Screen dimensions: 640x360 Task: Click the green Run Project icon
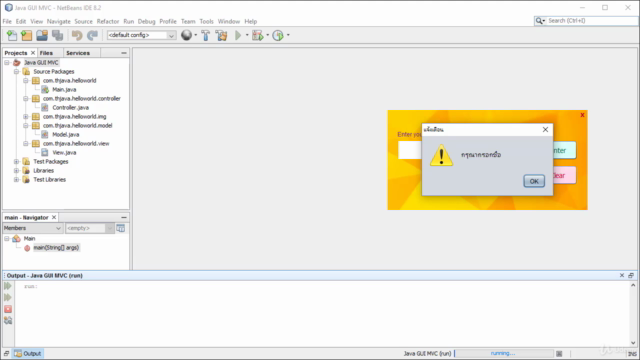pyautogui.click(x=238, y=36)
